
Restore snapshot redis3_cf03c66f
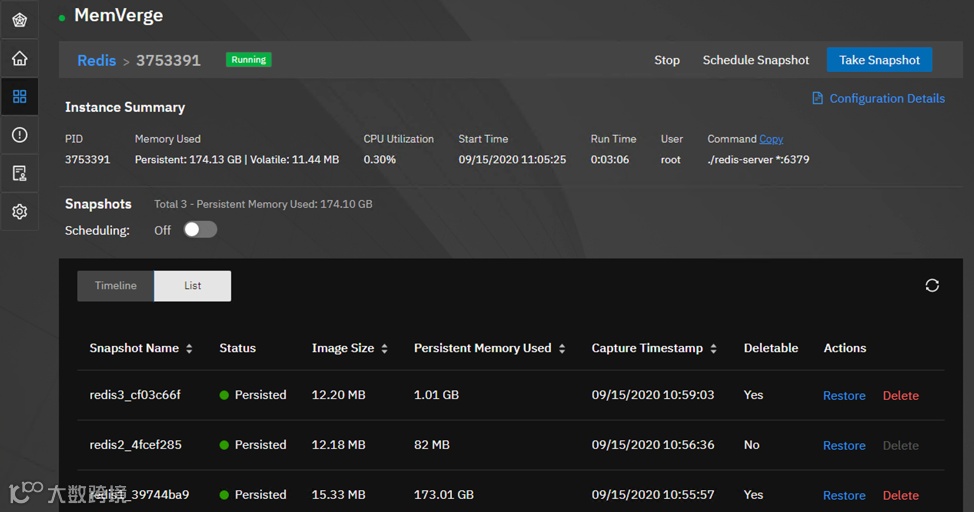(844, 395)
